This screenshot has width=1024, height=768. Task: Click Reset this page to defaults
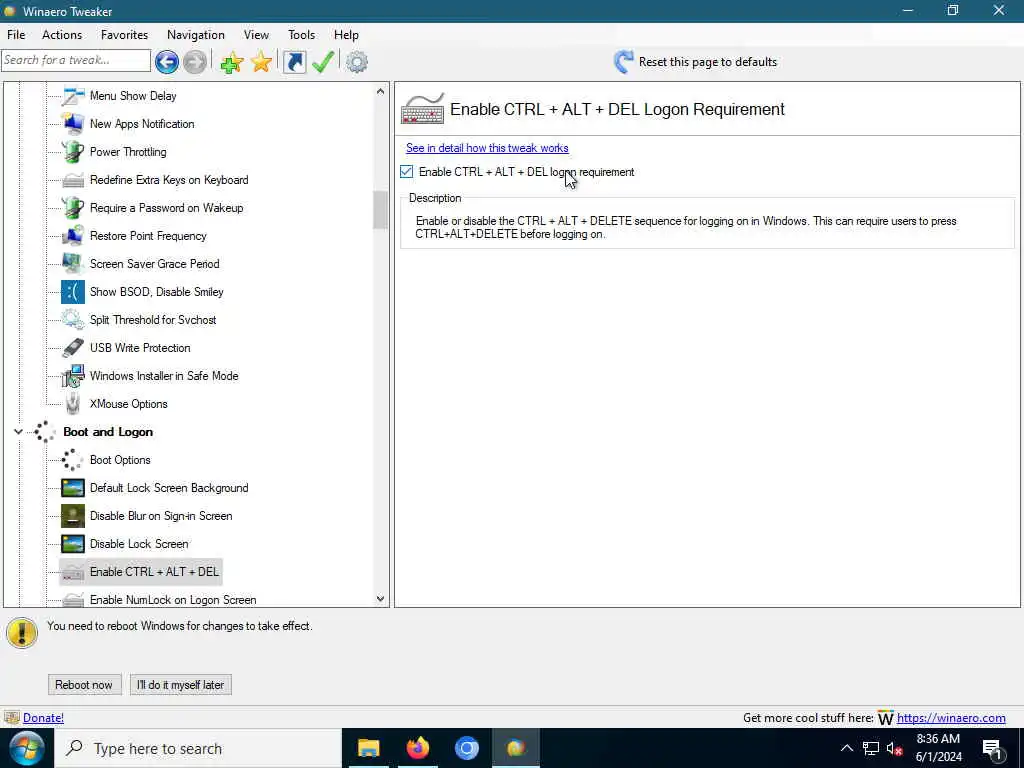[708, 62]
